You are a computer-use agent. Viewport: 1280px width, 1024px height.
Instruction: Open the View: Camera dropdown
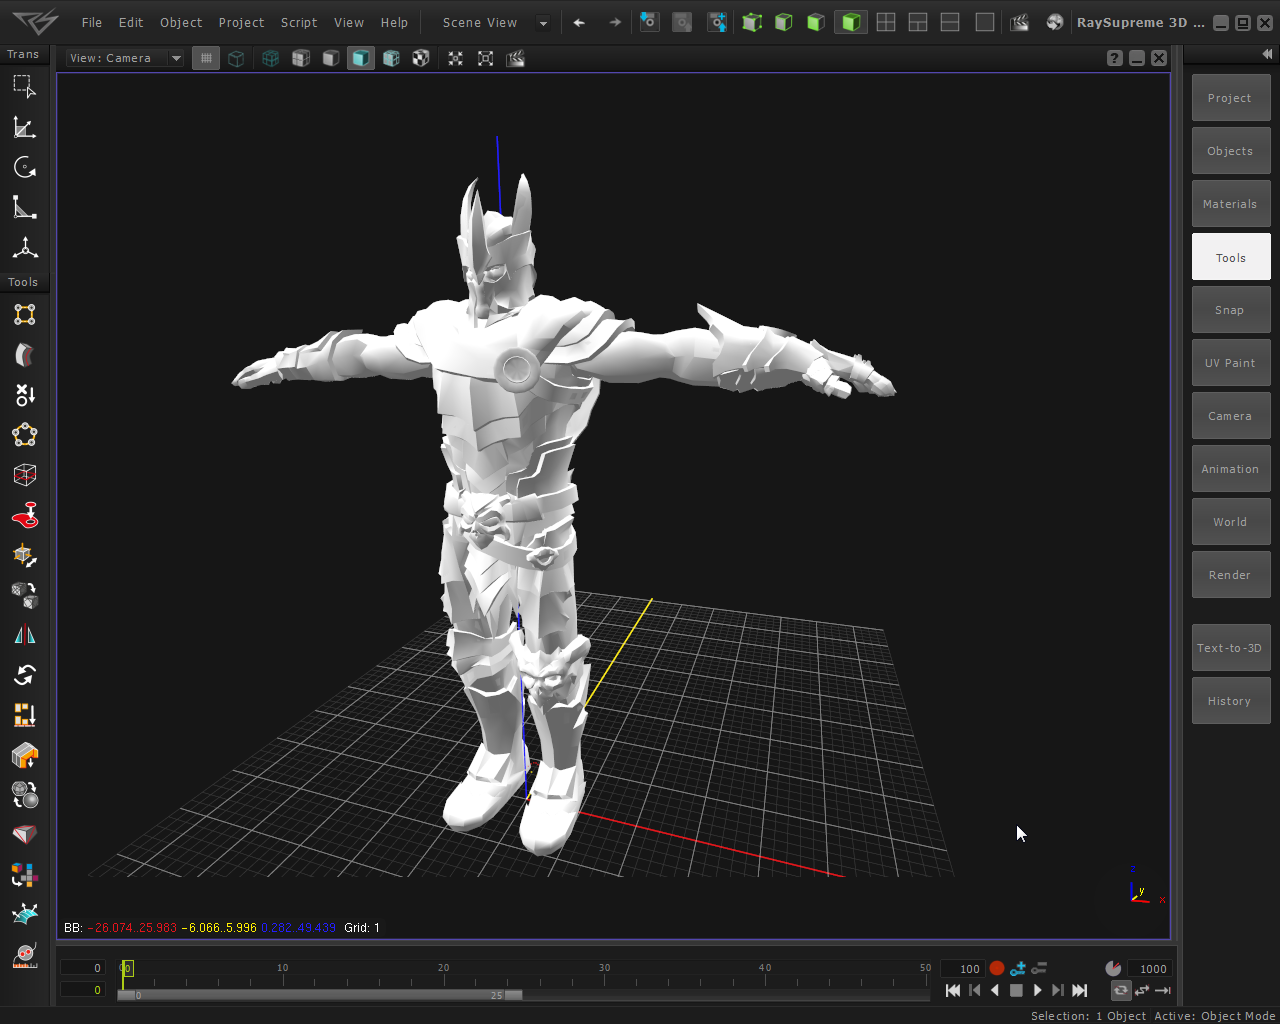click(x=125, y=58)
